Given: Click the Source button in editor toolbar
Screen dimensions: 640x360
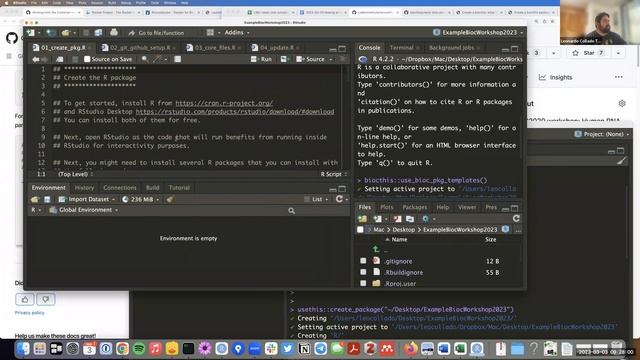Looking at the screenshot, I should point(310,59).
